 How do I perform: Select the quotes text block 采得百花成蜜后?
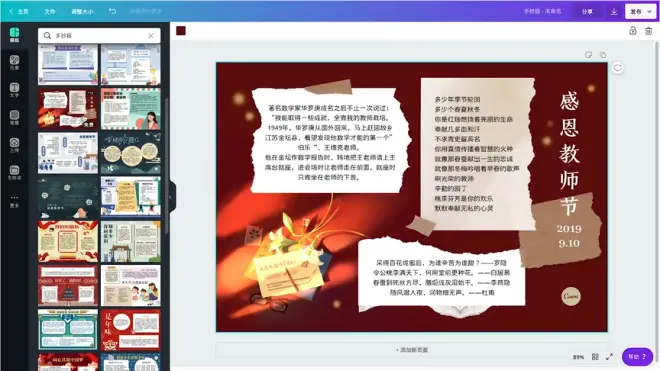click(x=442, y=278)
